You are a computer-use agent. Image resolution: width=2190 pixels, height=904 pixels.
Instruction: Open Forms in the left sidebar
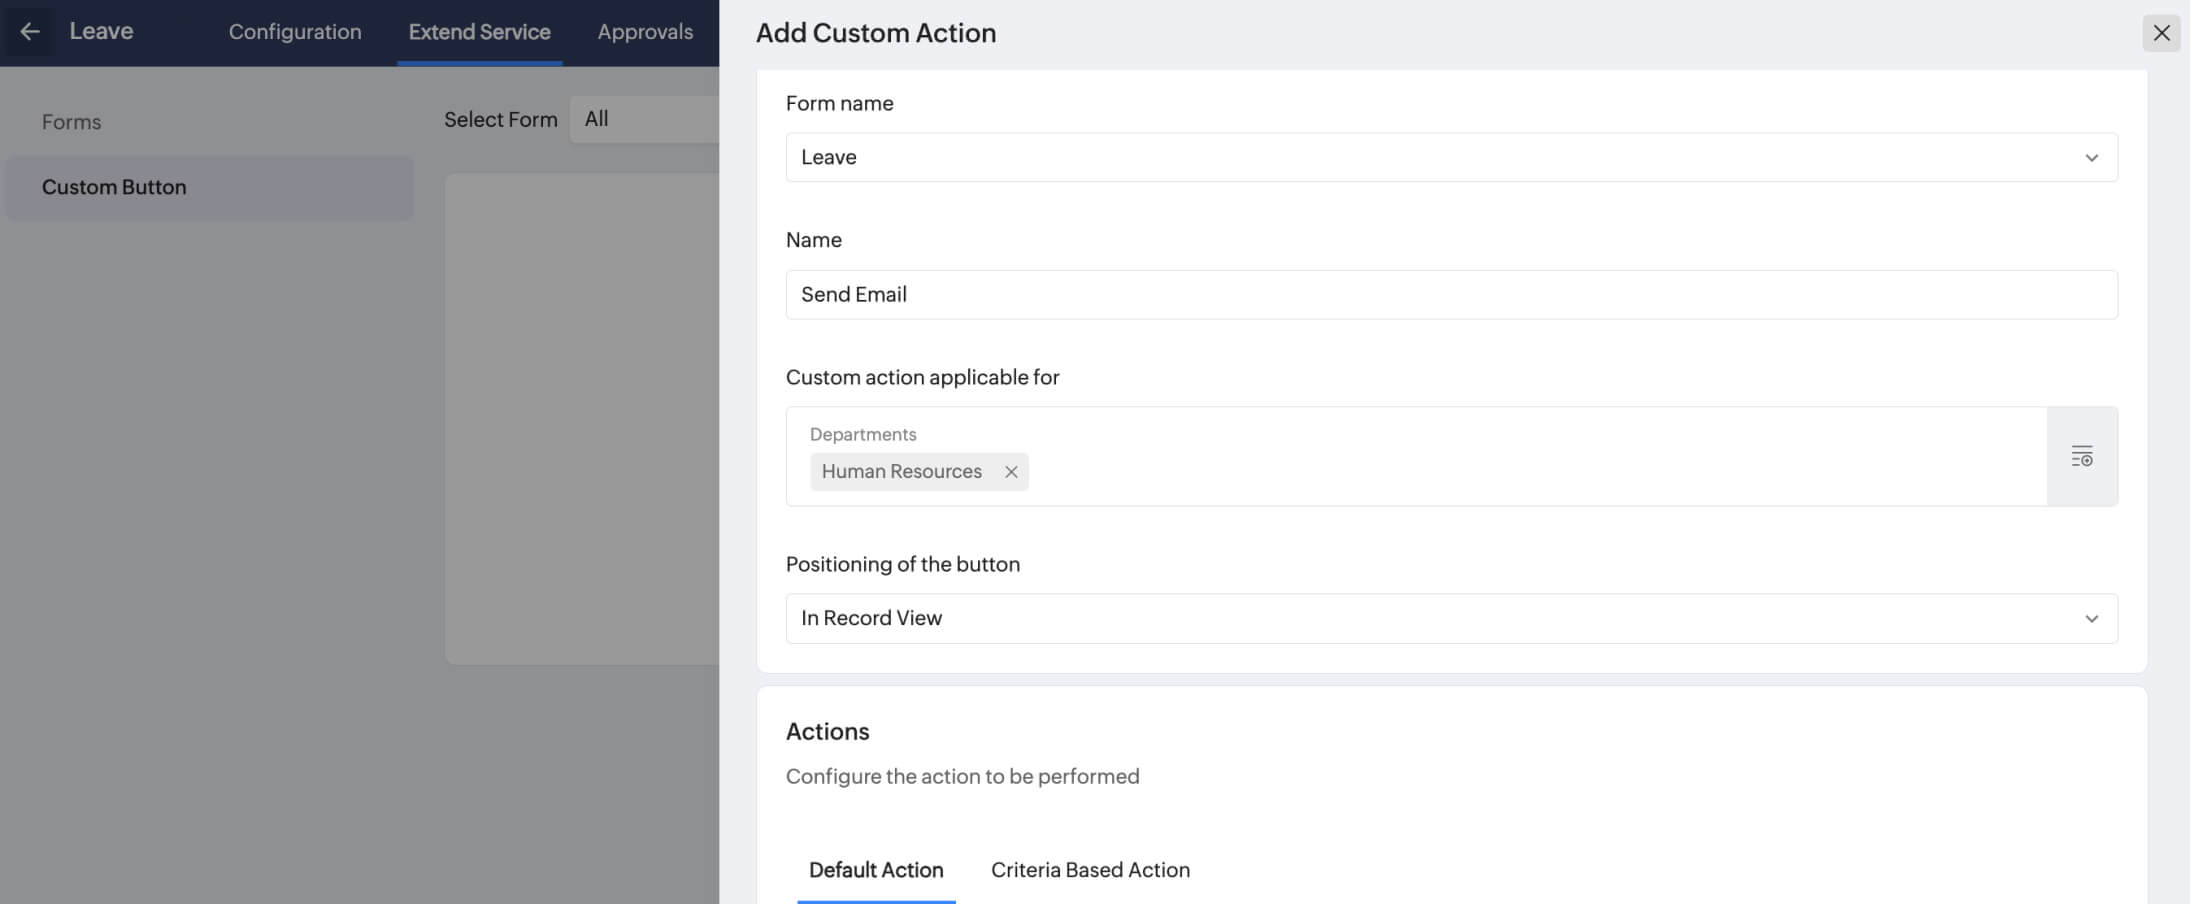click(x=72, y=122)
